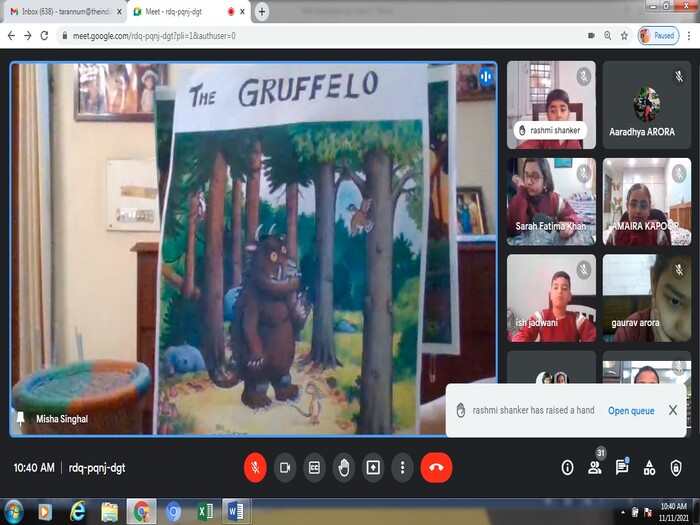Screen dimensions: 700x525
Task: Open chat with everyone panel
Action: point(622,467)
